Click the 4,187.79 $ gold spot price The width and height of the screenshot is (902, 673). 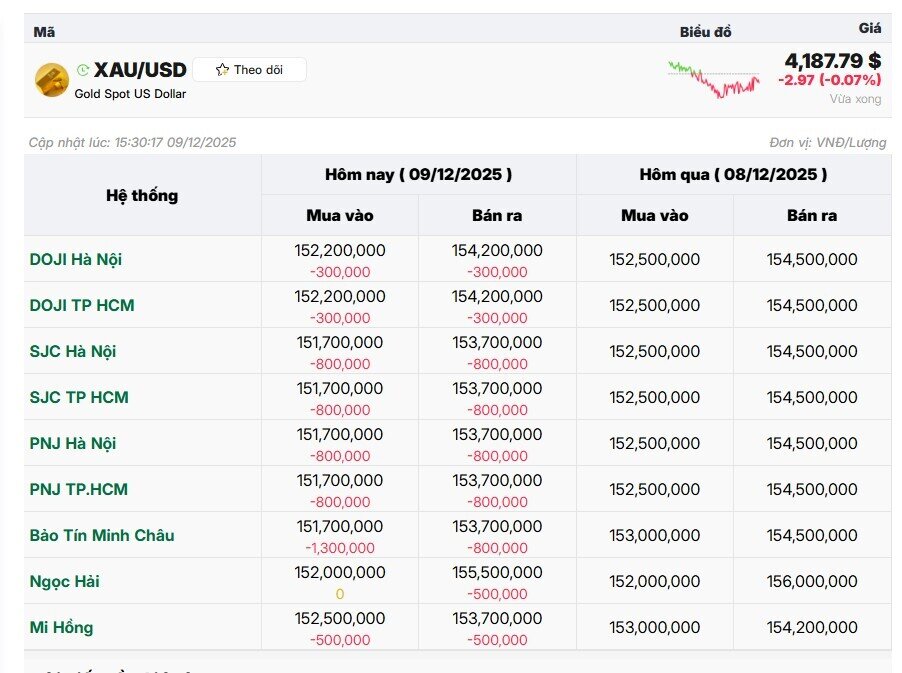tap(832, 60)
